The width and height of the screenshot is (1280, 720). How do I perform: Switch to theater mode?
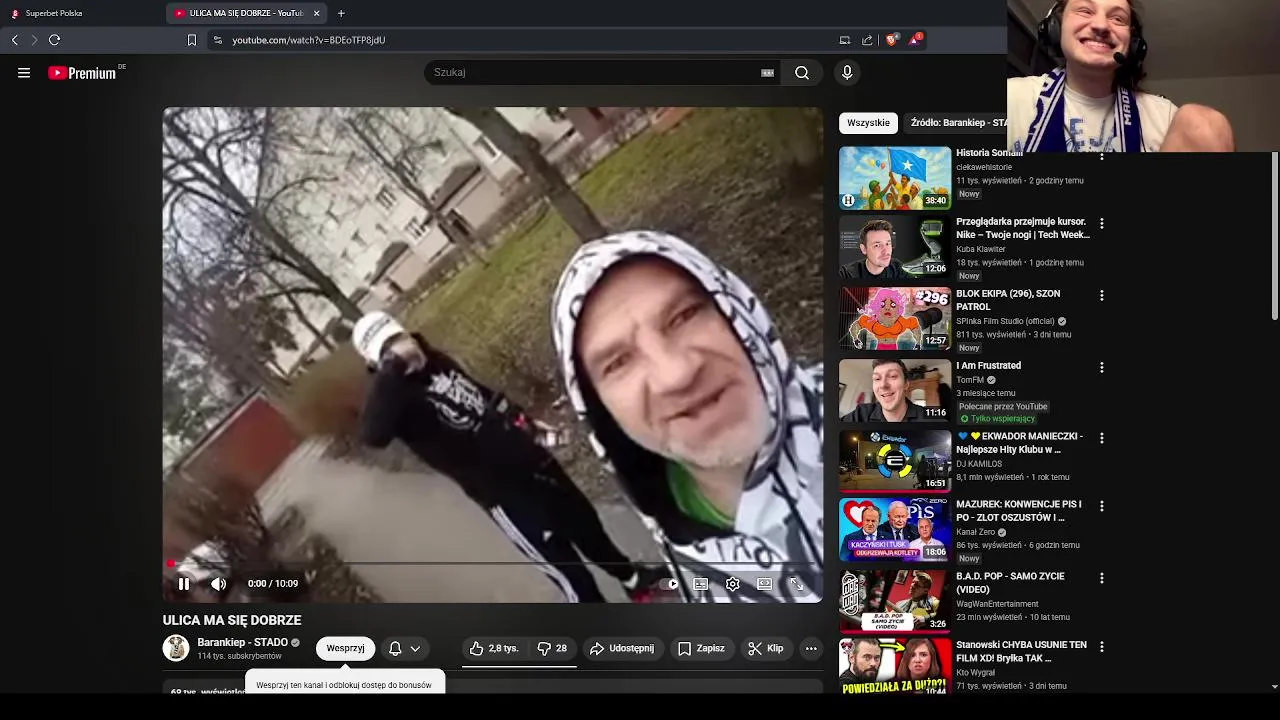coord(765,584)
